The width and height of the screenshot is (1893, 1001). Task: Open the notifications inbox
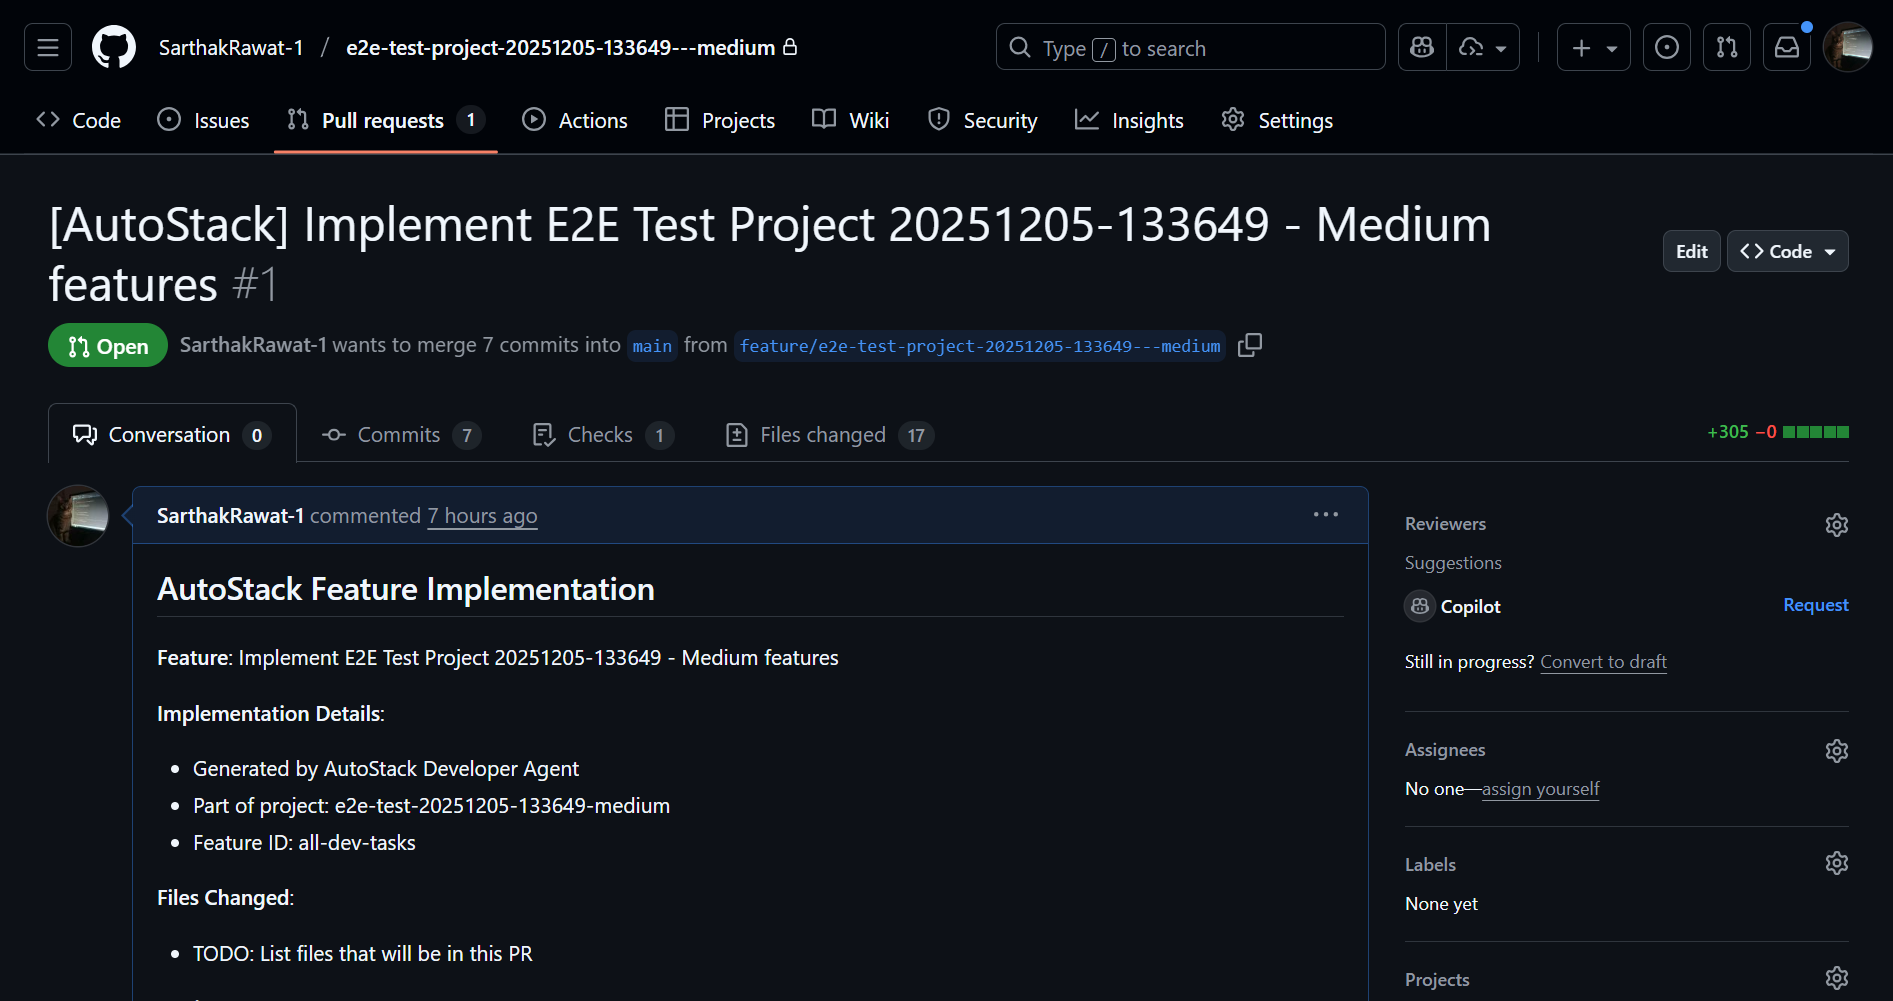tap(1787, 47)
